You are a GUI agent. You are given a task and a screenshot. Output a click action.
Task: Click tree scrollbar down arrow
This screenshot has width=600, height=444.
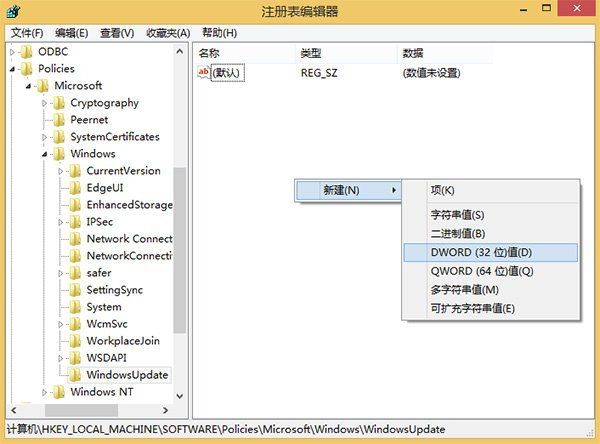click(179, 396)
